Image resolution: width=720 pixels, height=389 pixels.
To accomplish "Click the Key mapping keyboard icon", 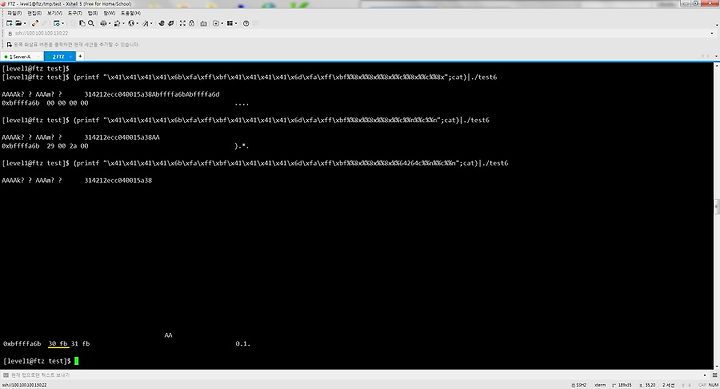I will click(x=203, y=23).
